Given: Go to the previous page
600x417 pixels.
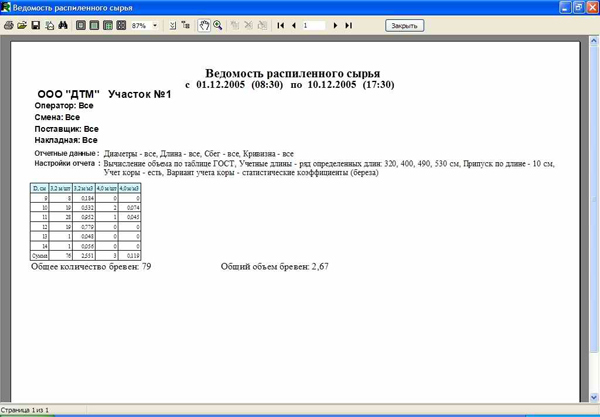Looking at the screenshot, I should click(x=294, y=24).
